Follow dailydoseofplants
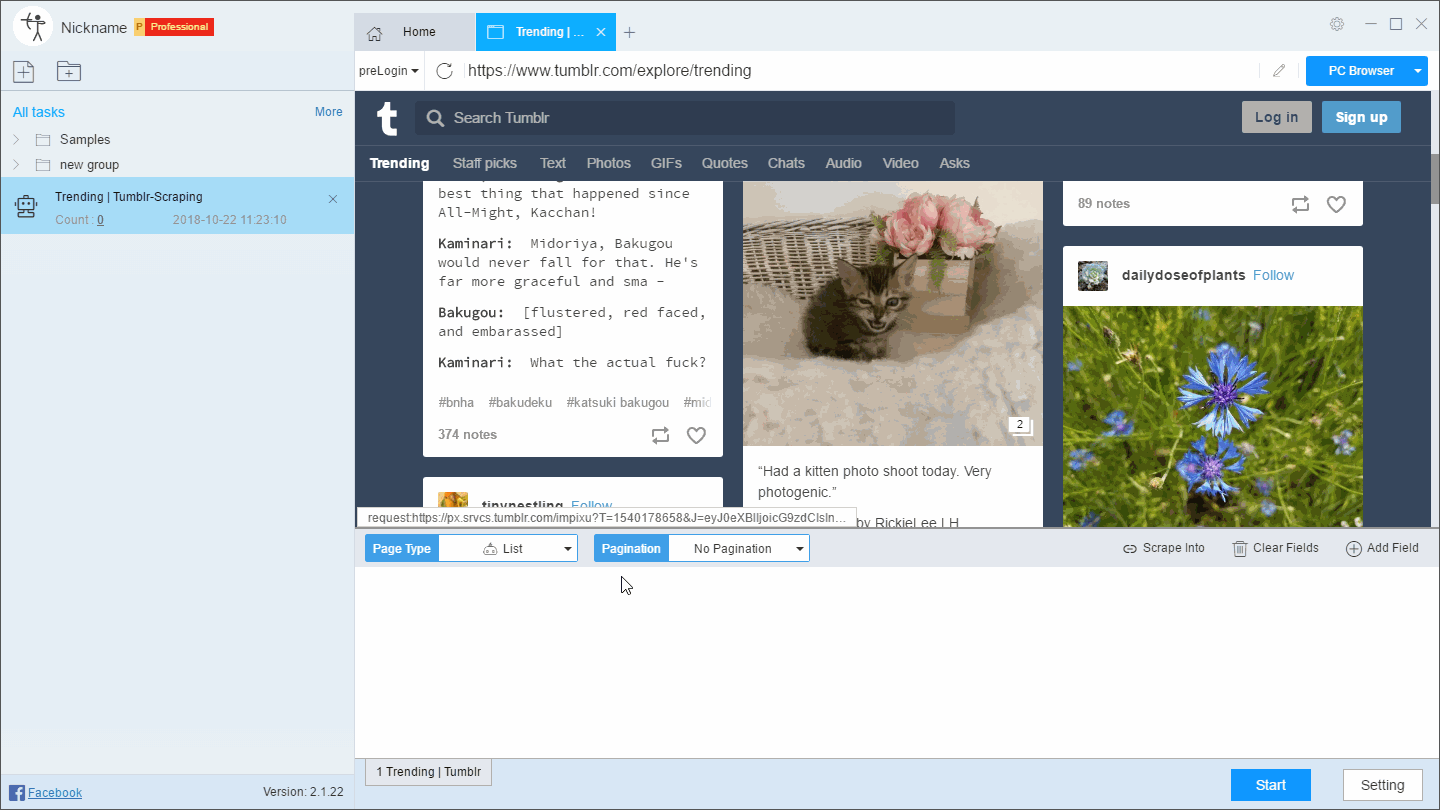This screenshot has height=810, width=1440. [x=1273, y=275]
